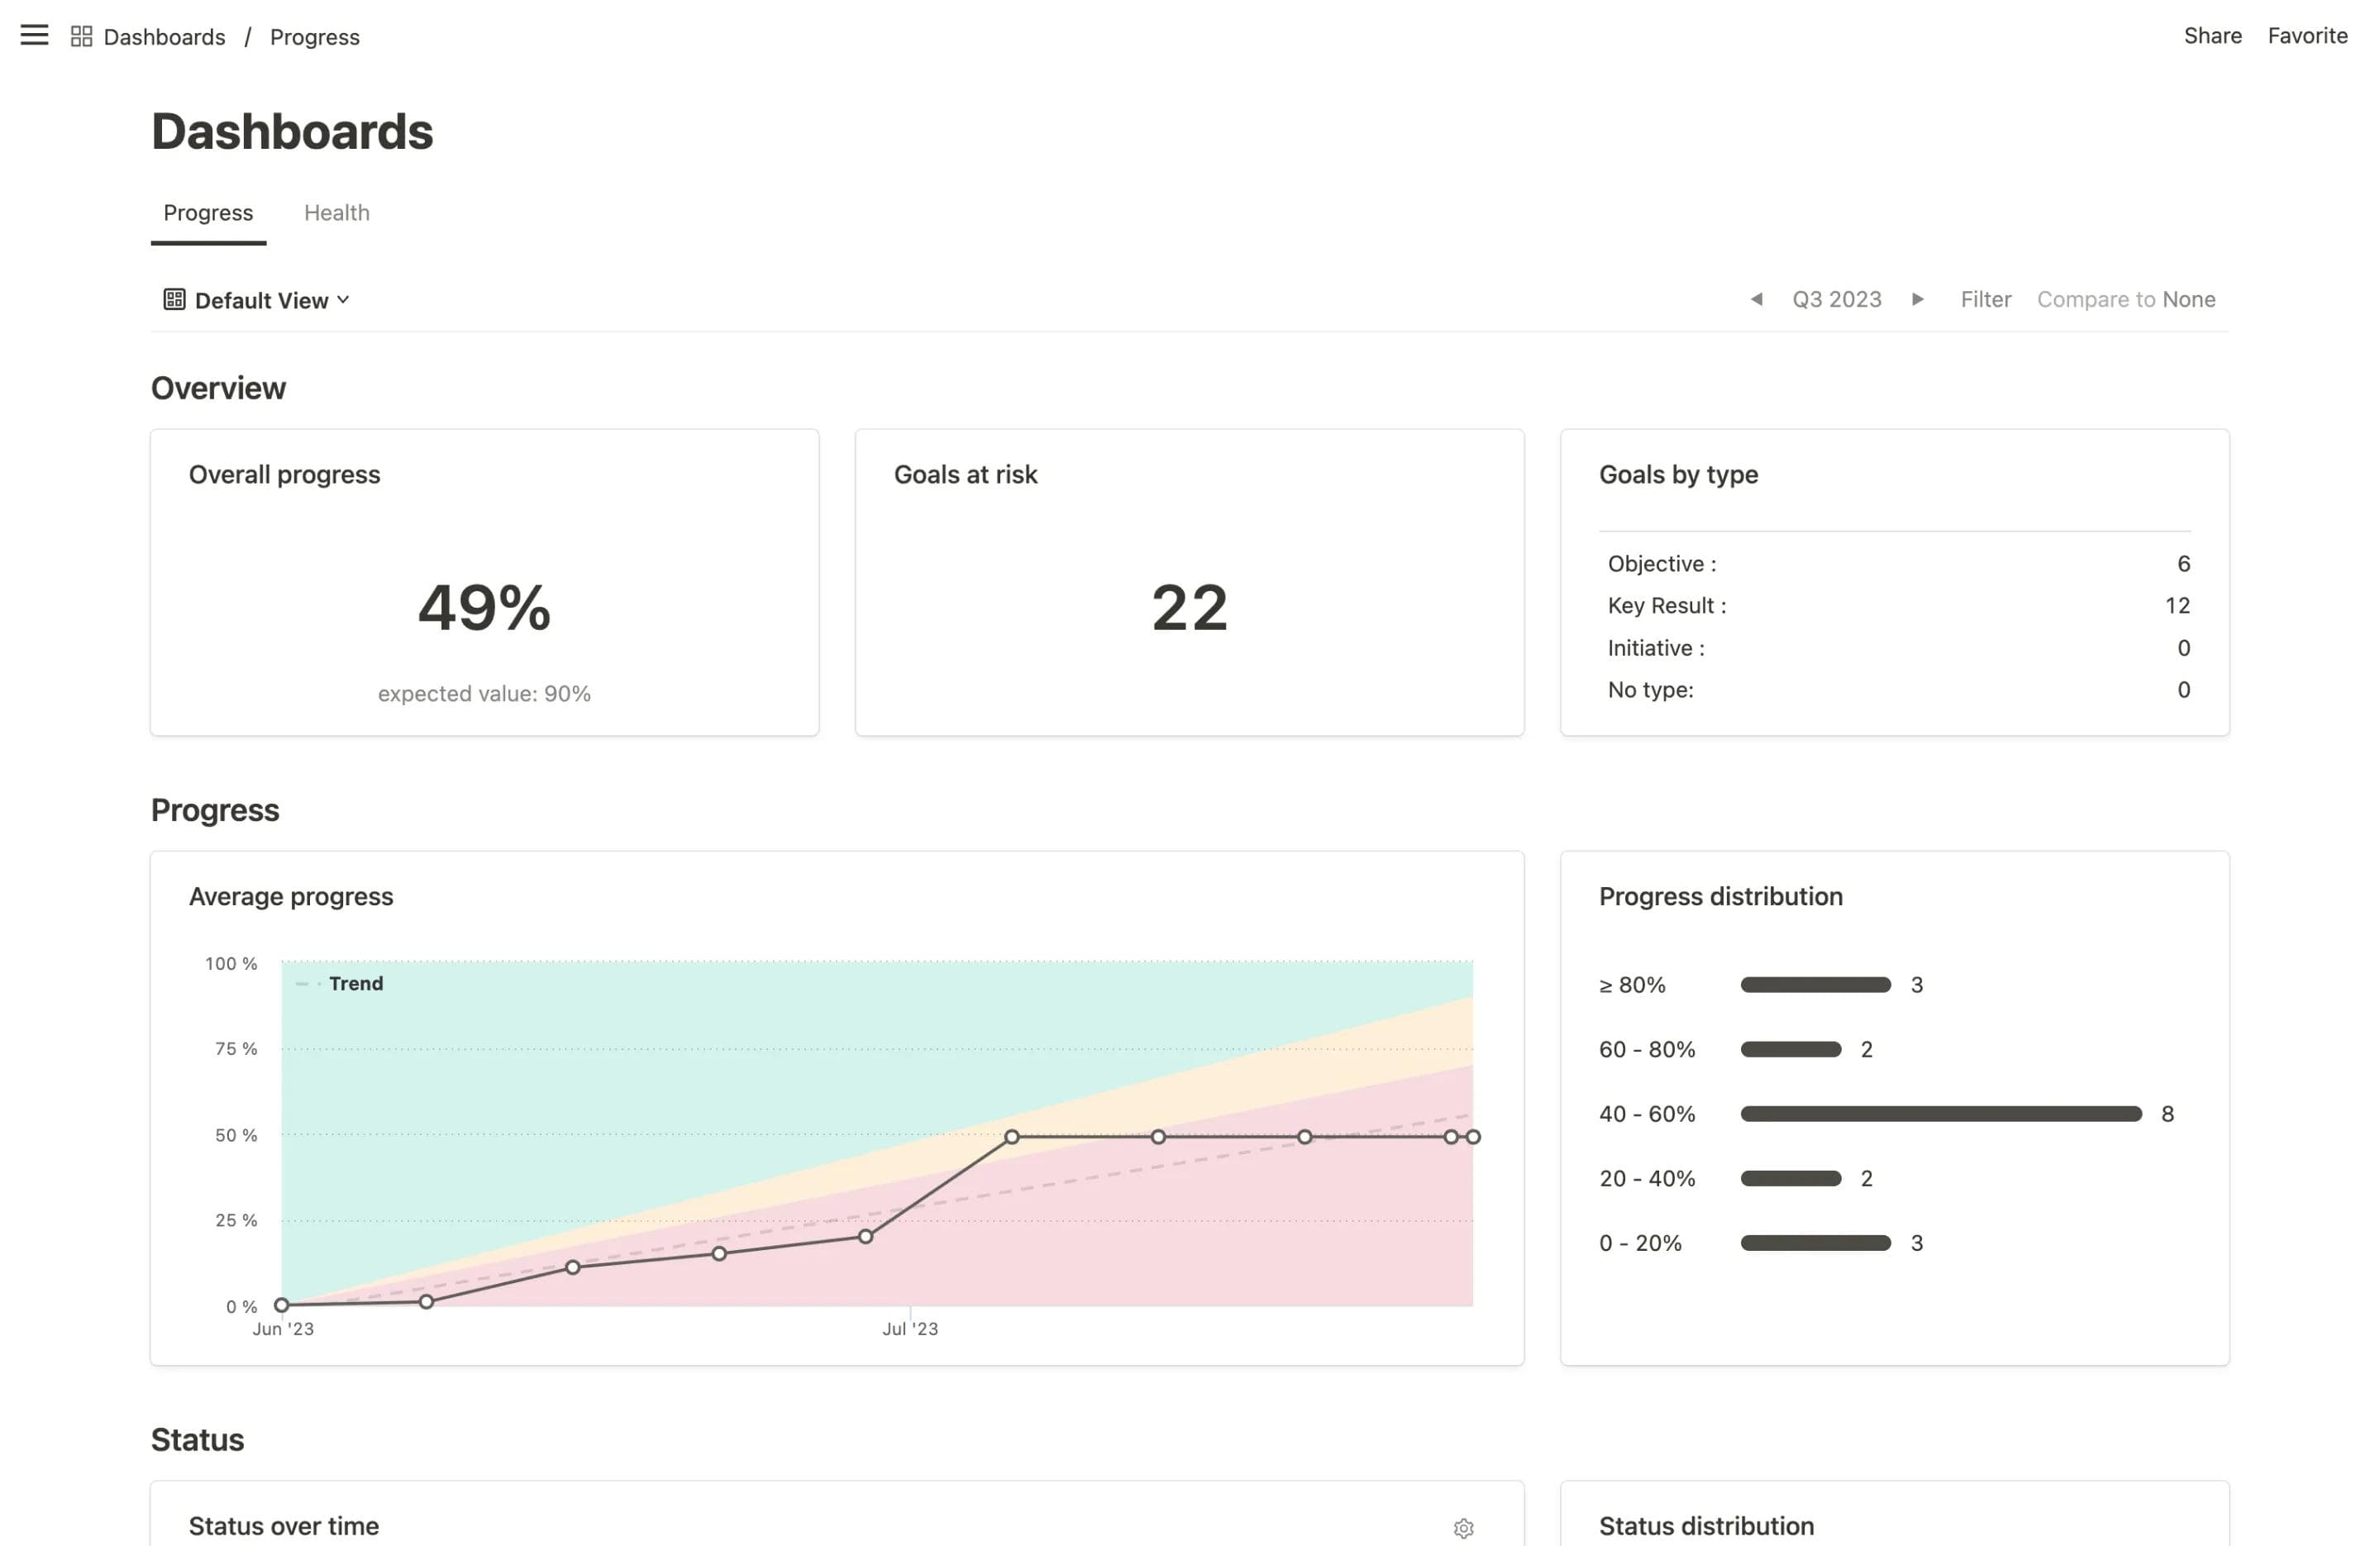Go to next quarter with right arrow
The image size is (2380, 1546).
(x=1918, y=299)
